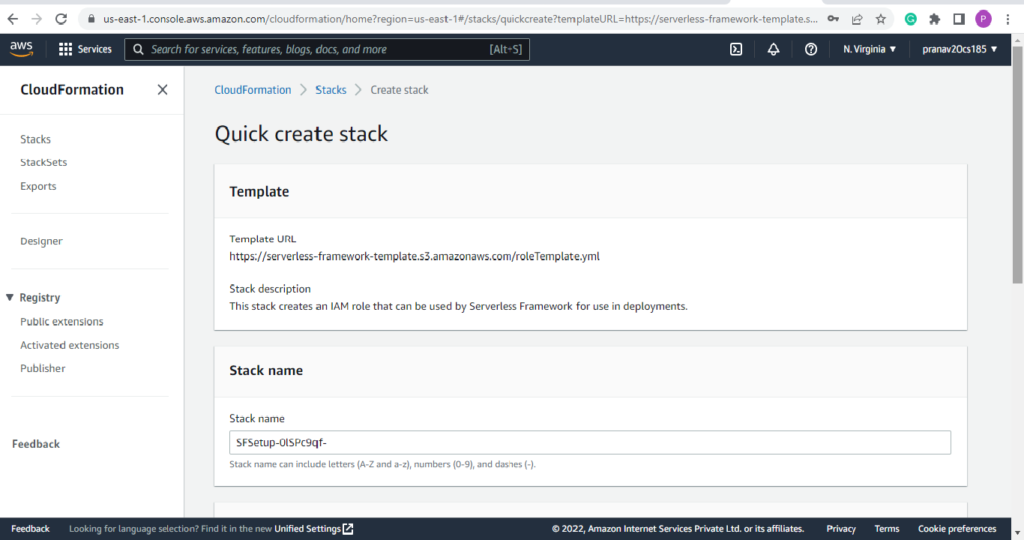Image resolution: width=1024 pixels, height=540 pixels.
Task: Open the Chrome three-dot menu
Action: pos(1008,19)
